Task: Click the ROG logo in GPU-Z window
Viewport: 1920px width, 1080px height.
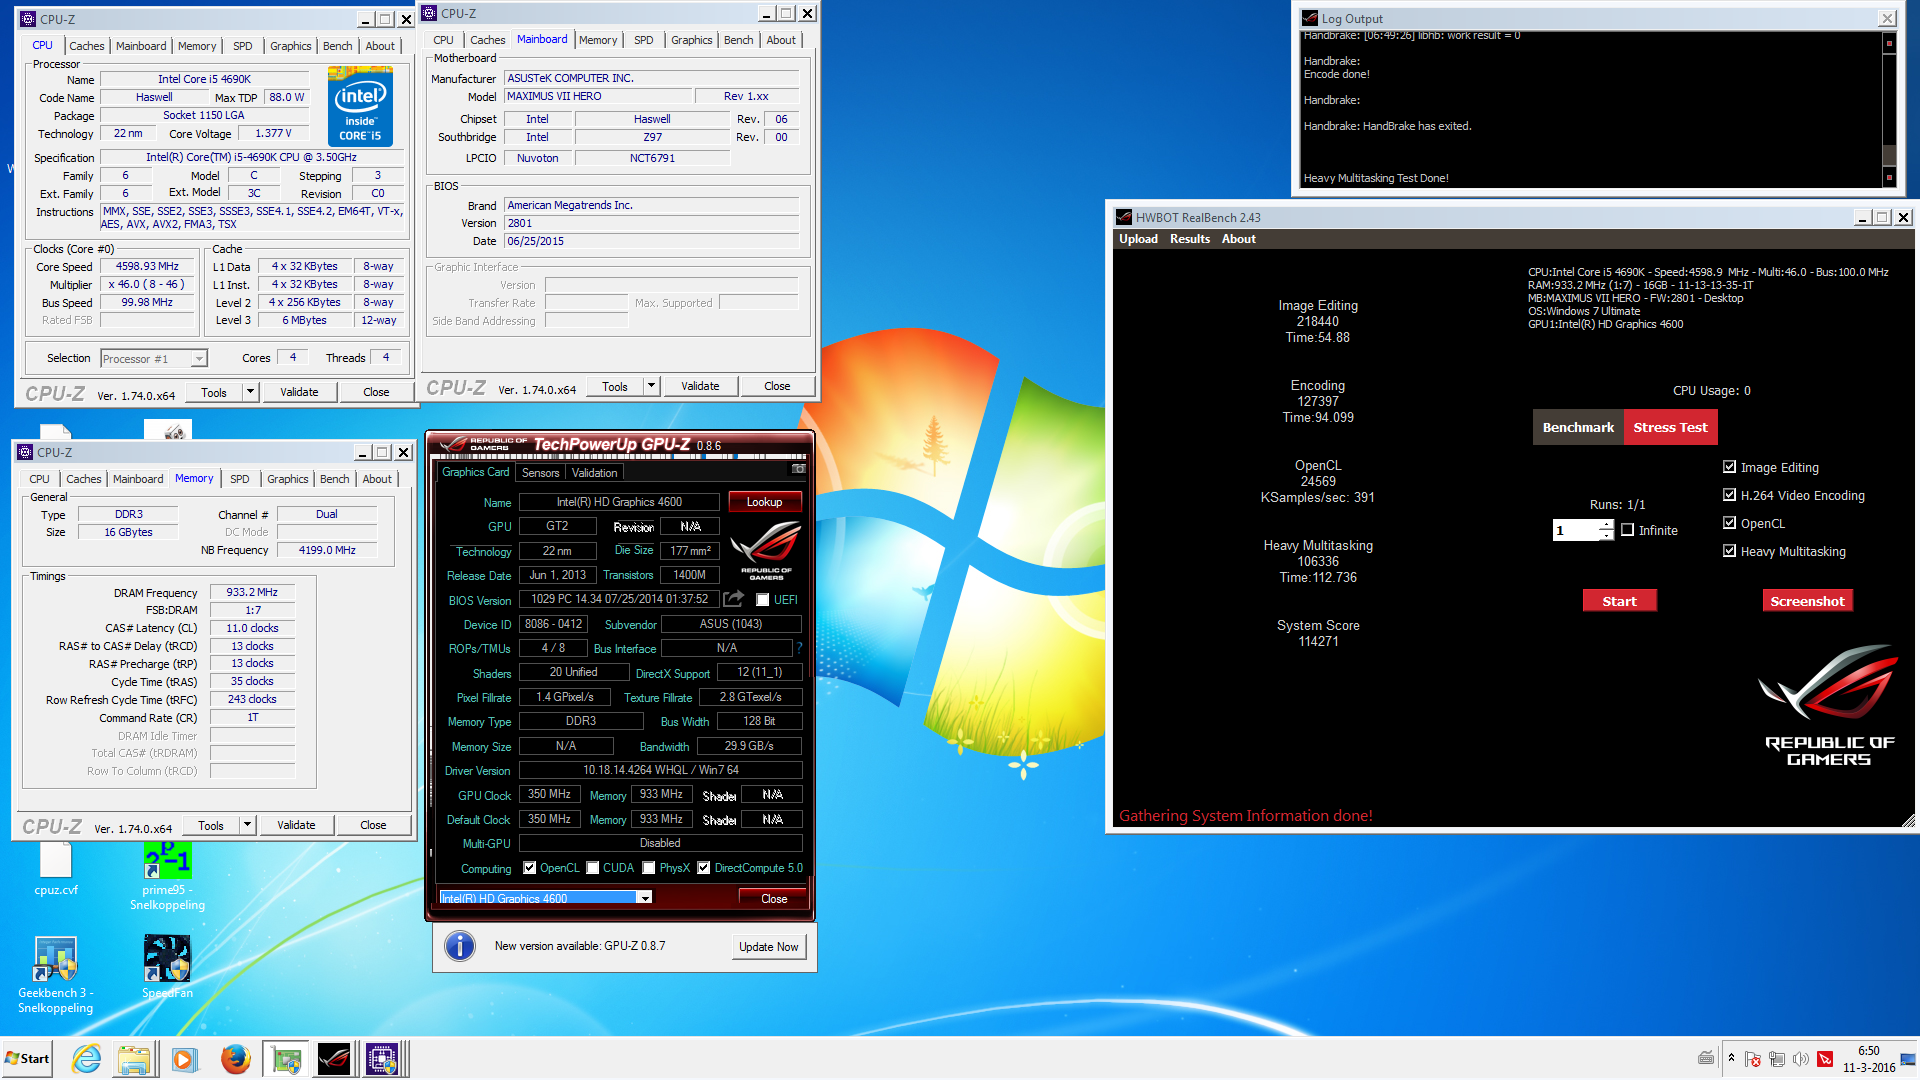Action: point(766,548)
